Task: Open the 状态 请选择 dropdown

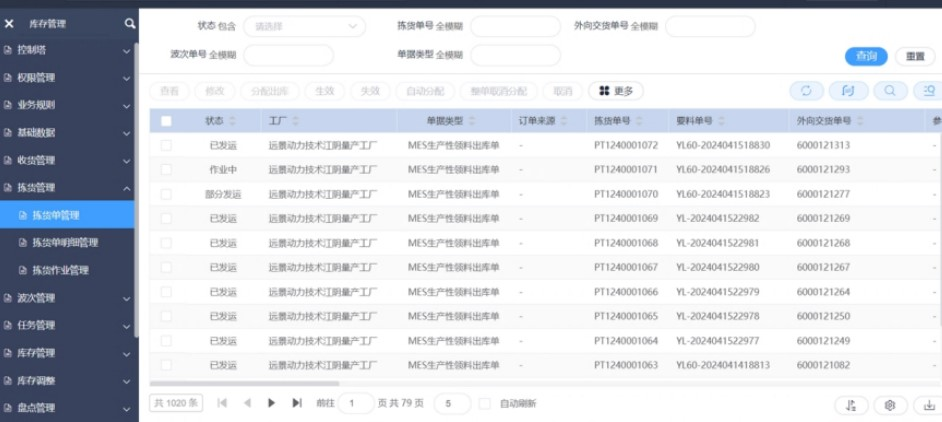Action: click(x=303, y=27)
